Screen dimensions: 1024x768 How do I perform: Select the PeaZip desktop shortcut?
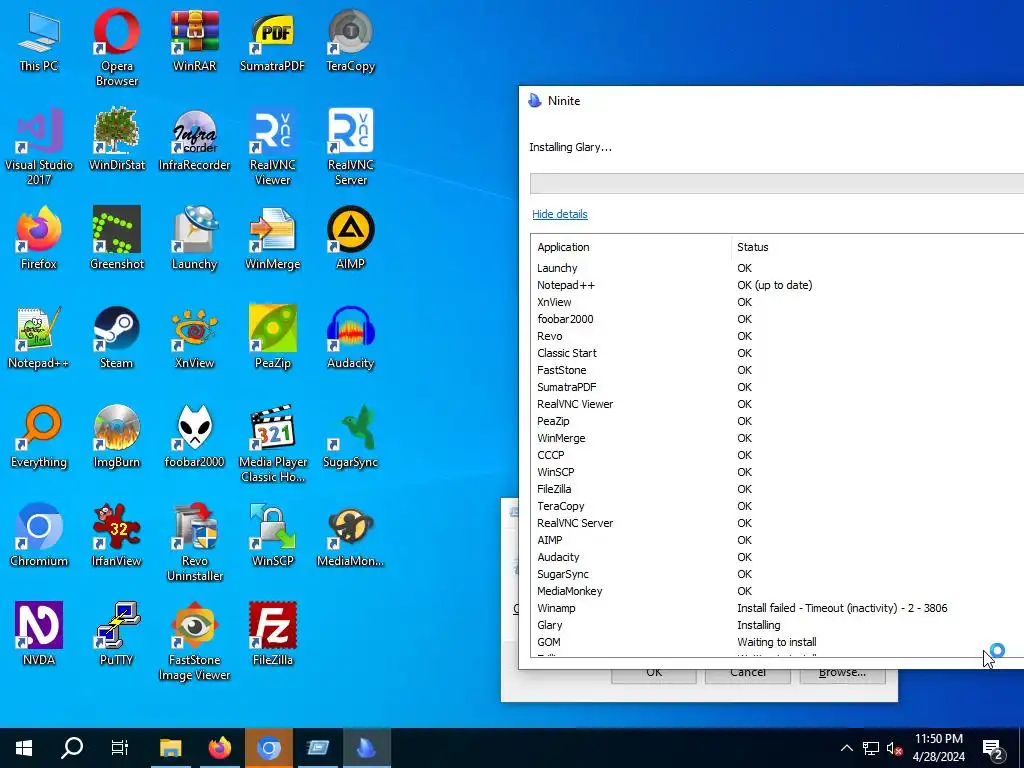tap(272, 337)
